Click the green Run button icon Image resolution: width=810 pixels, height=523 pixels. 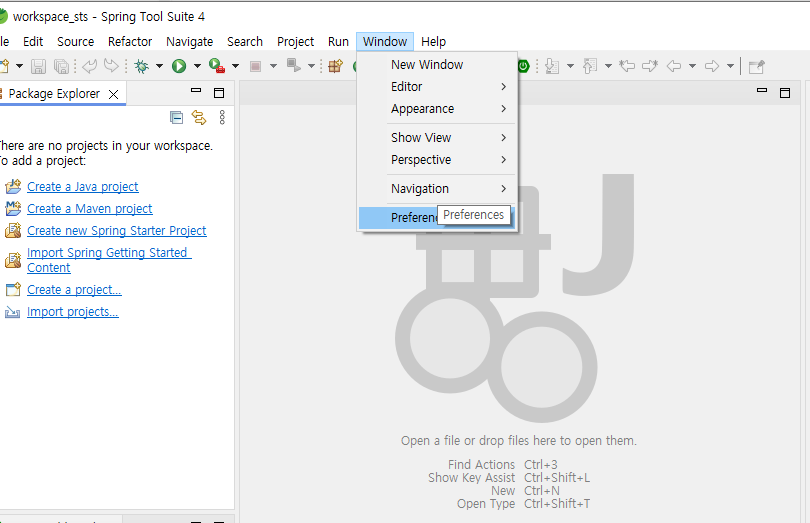pos(179,66)
